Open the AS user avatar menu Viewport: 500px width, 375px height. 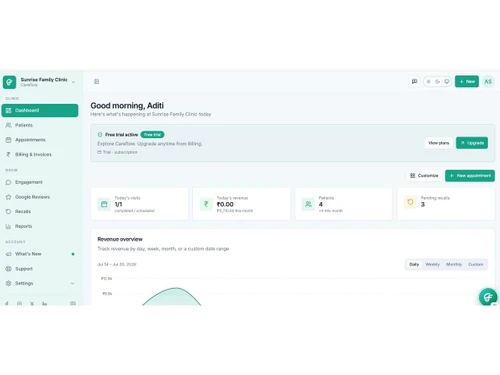[488, 81]
